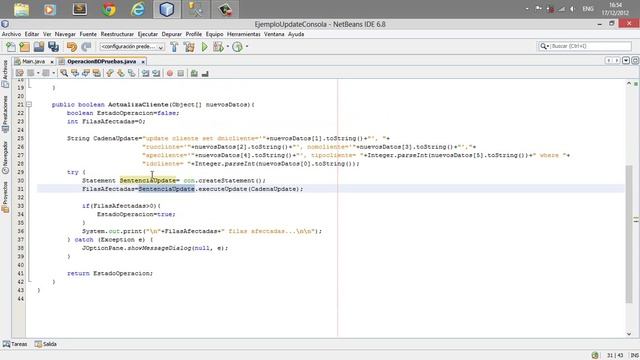Screen dimensions: 640x360
Task: Open the Profile project dropdown arrow
Action: pyautogui.click(x=247, y=47)
